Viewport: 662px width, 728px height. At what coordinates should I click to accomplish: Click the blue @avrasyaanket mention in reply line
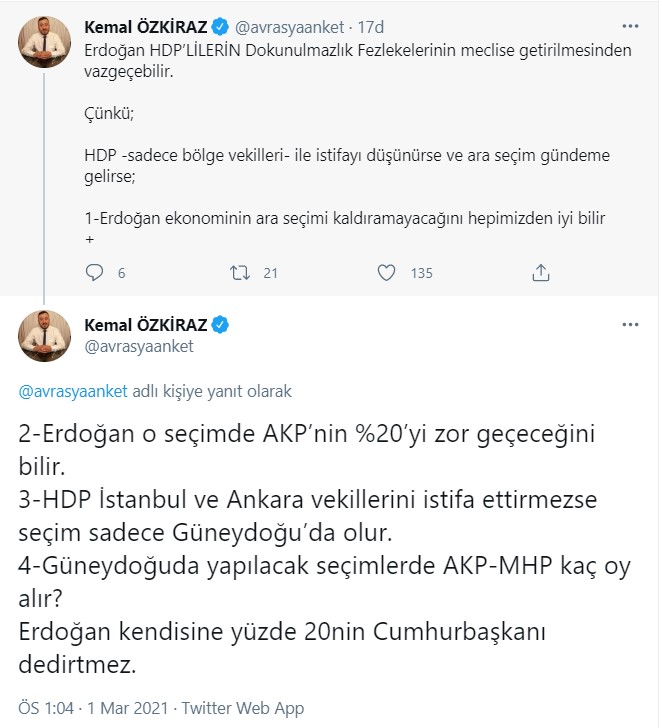pos(74,392)
